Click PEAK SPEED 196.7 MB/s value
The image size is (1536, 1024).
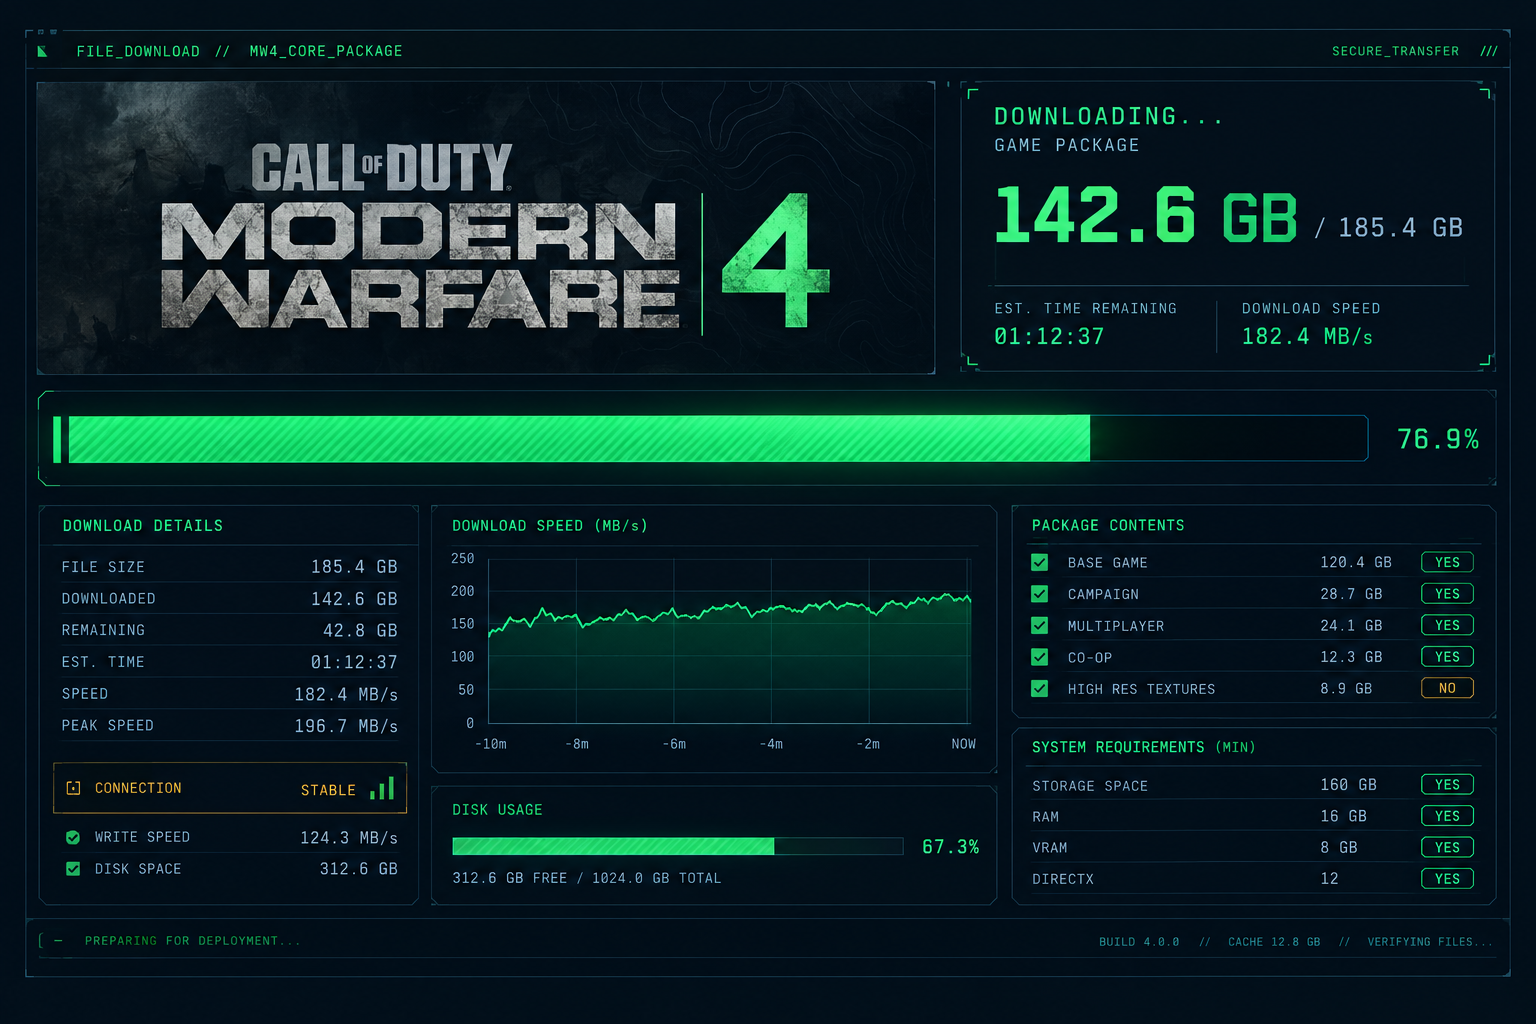[346, 726]
